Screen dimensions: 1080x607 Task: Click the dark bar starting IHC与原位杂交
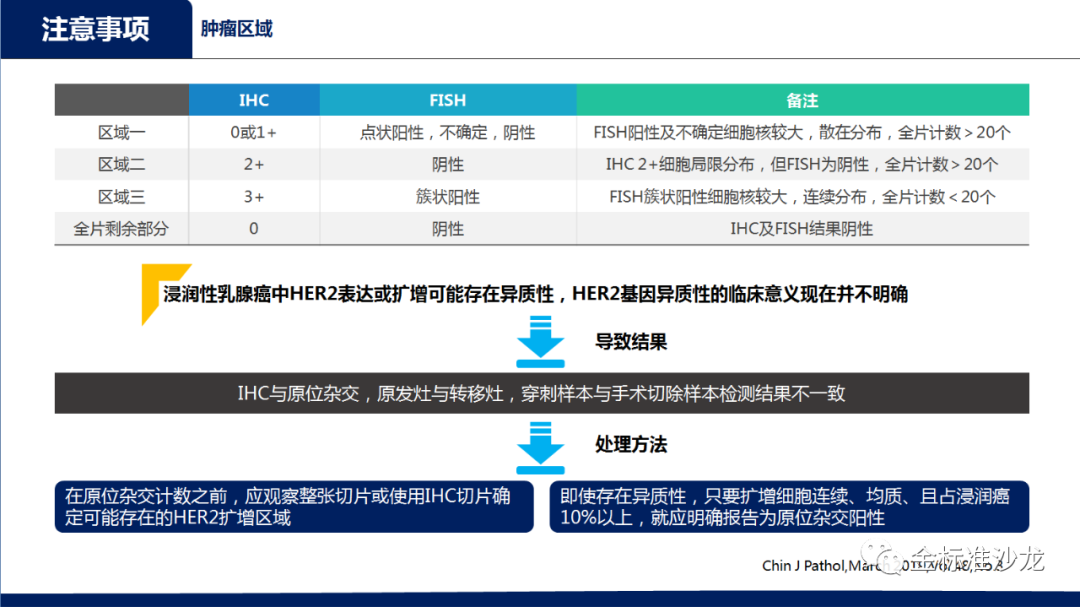[541, 393]
